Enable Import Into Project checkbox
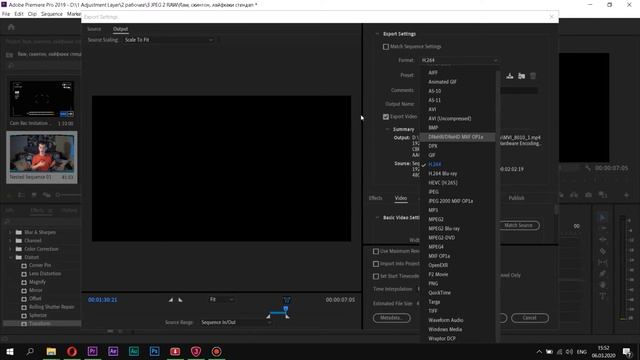 pos(376,264)
